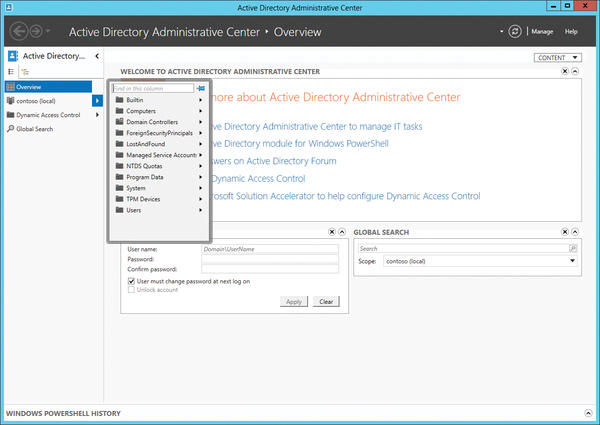
Task: Click the Global Search text box
Action: click(x=463, y=249)
